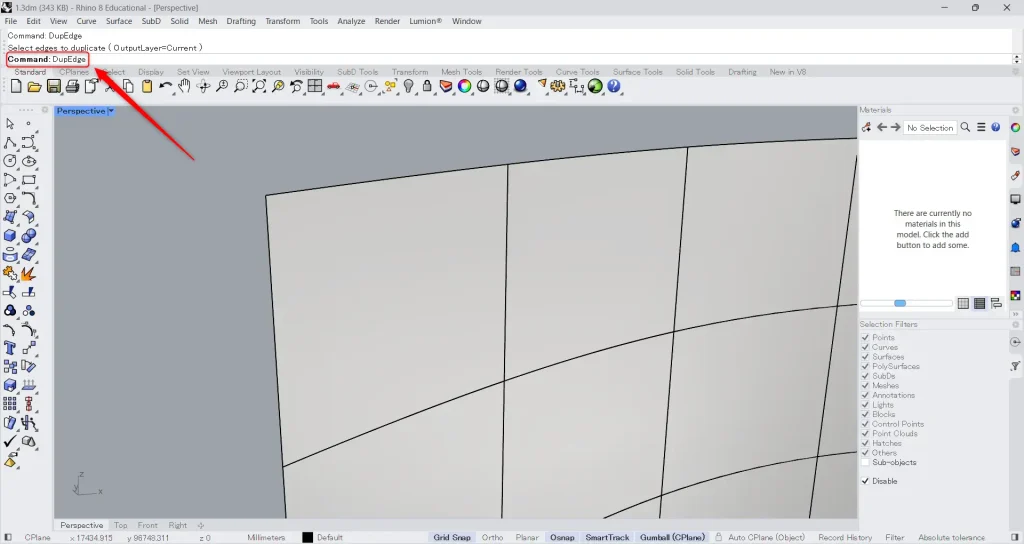
Task: Toggle the Surfaces selection filter
Action: click(865, 357)
